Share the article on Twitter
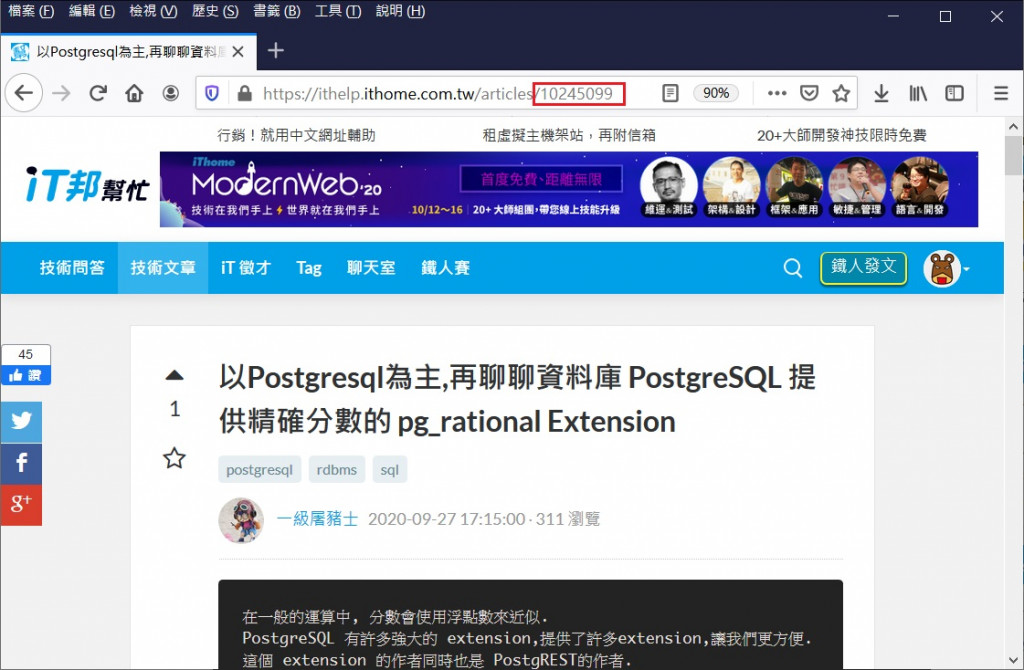1024x670 pixels. 21,421
